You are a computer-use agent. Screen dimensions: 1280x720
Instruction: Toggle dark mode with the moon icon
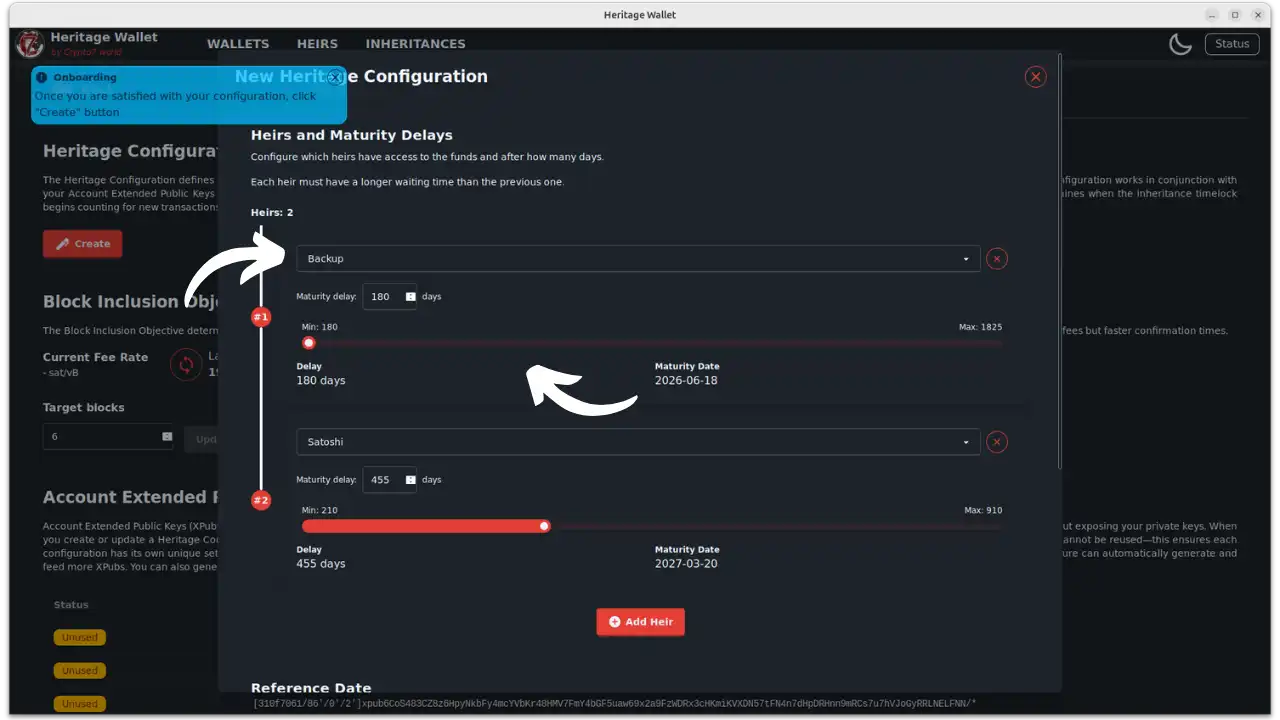click(x=1180, y=44)
